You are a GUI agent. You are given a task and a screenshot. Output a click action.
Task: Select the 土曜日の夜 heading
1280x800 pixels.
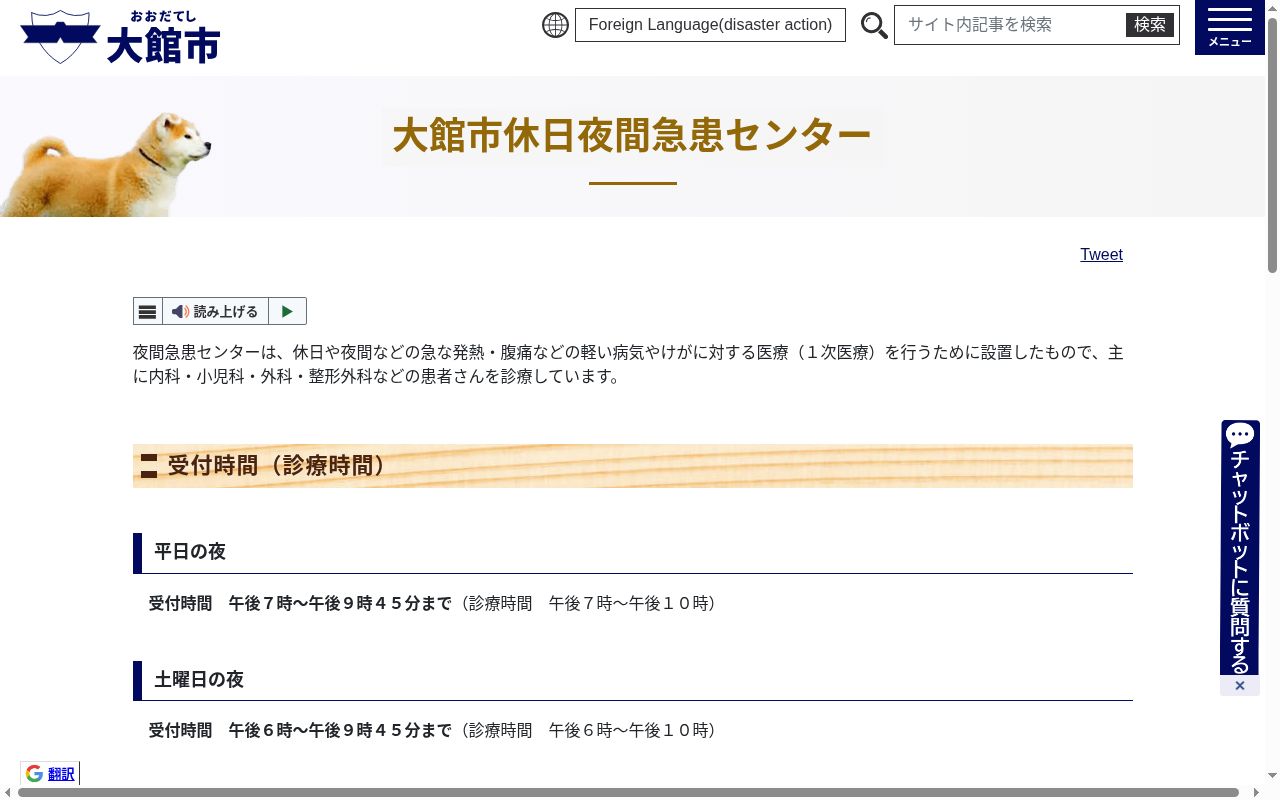coord(199,680)
